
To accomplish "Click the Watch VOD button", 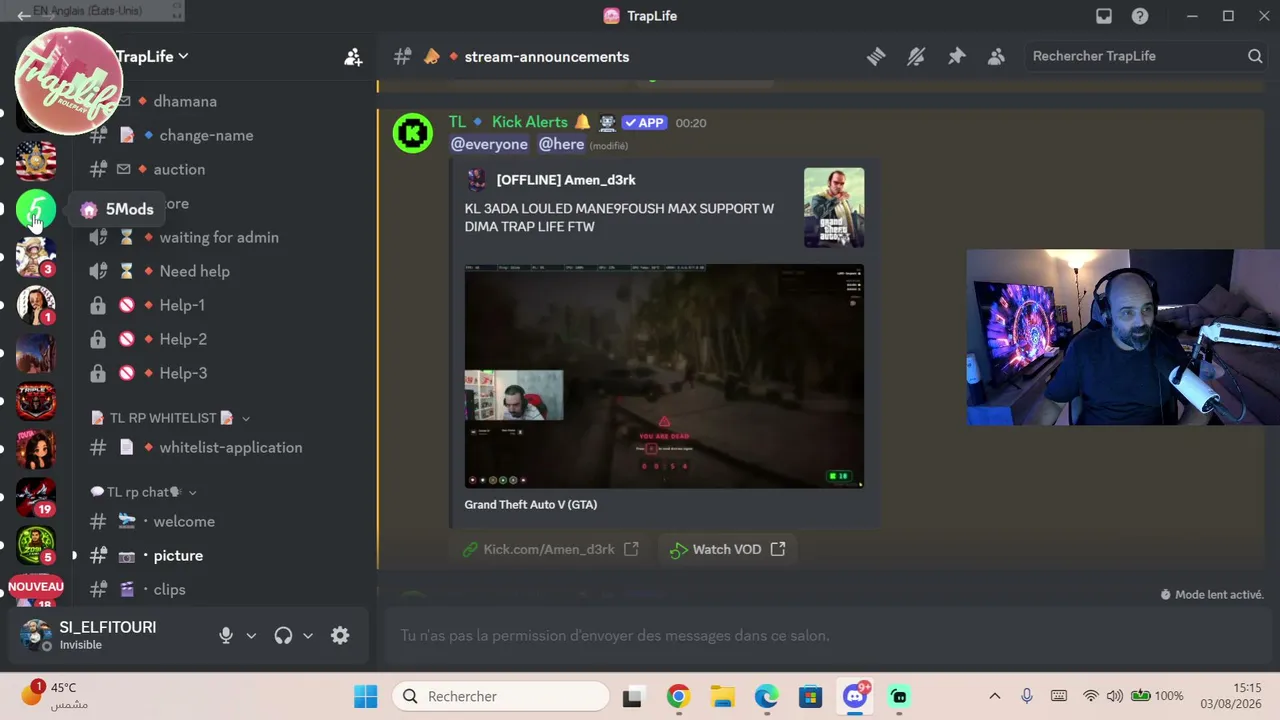I will (x=727, y=549).
